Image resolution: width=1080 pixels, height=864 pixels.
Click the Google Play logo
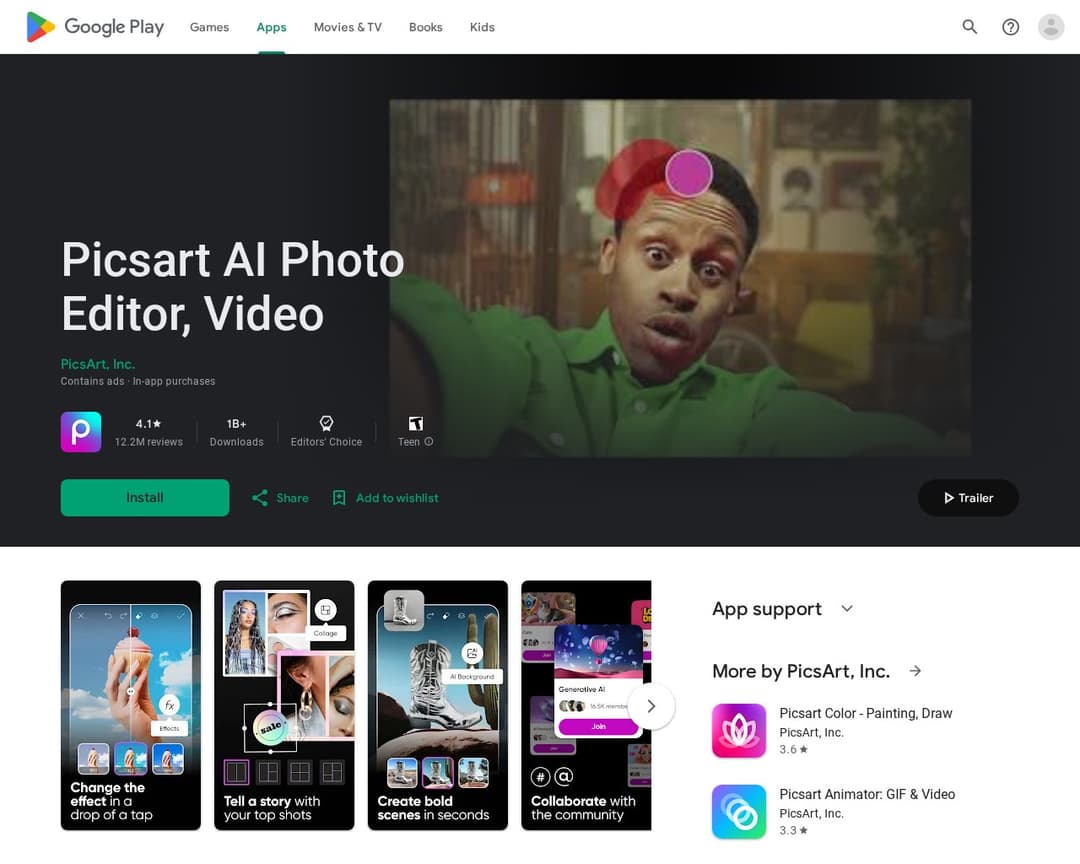pyautogui.click(x=95, y=27)
